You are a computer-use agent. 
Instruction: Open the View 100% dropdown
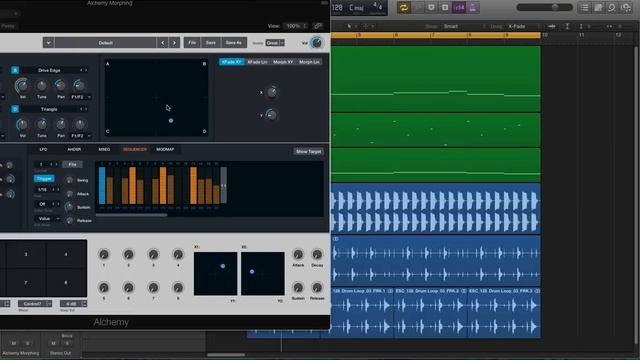coord(296,26)
